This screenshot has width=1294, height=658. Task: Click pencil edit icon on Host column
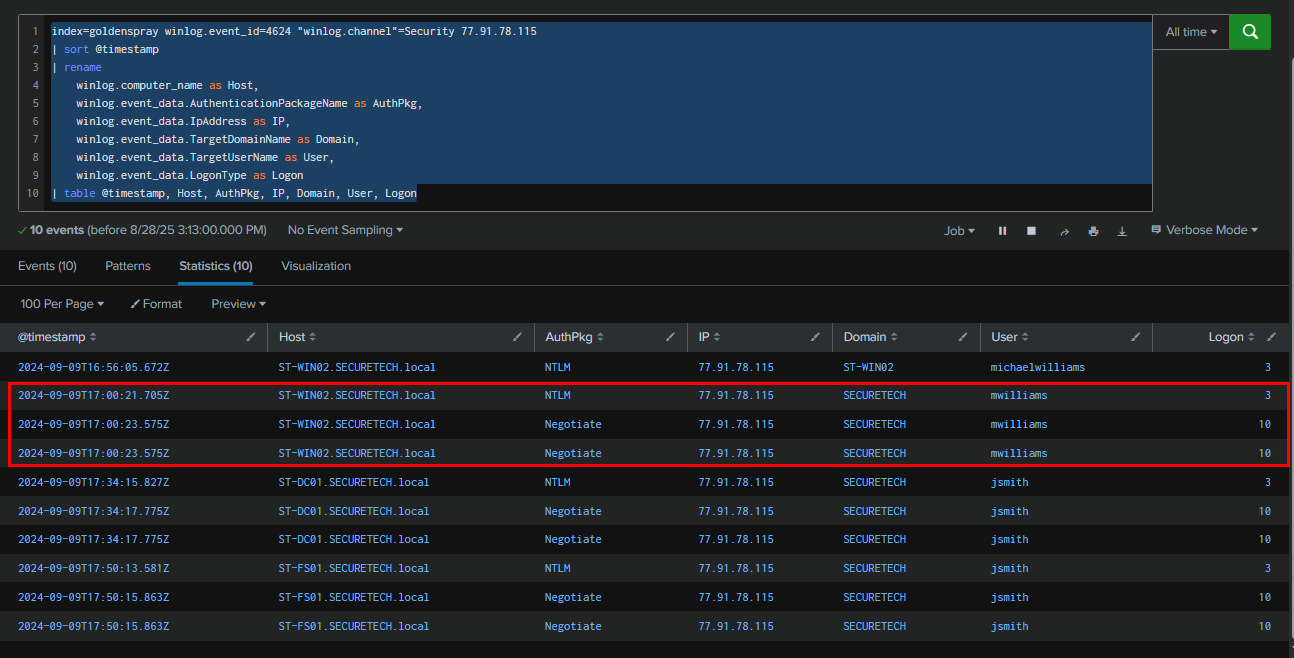517,338
